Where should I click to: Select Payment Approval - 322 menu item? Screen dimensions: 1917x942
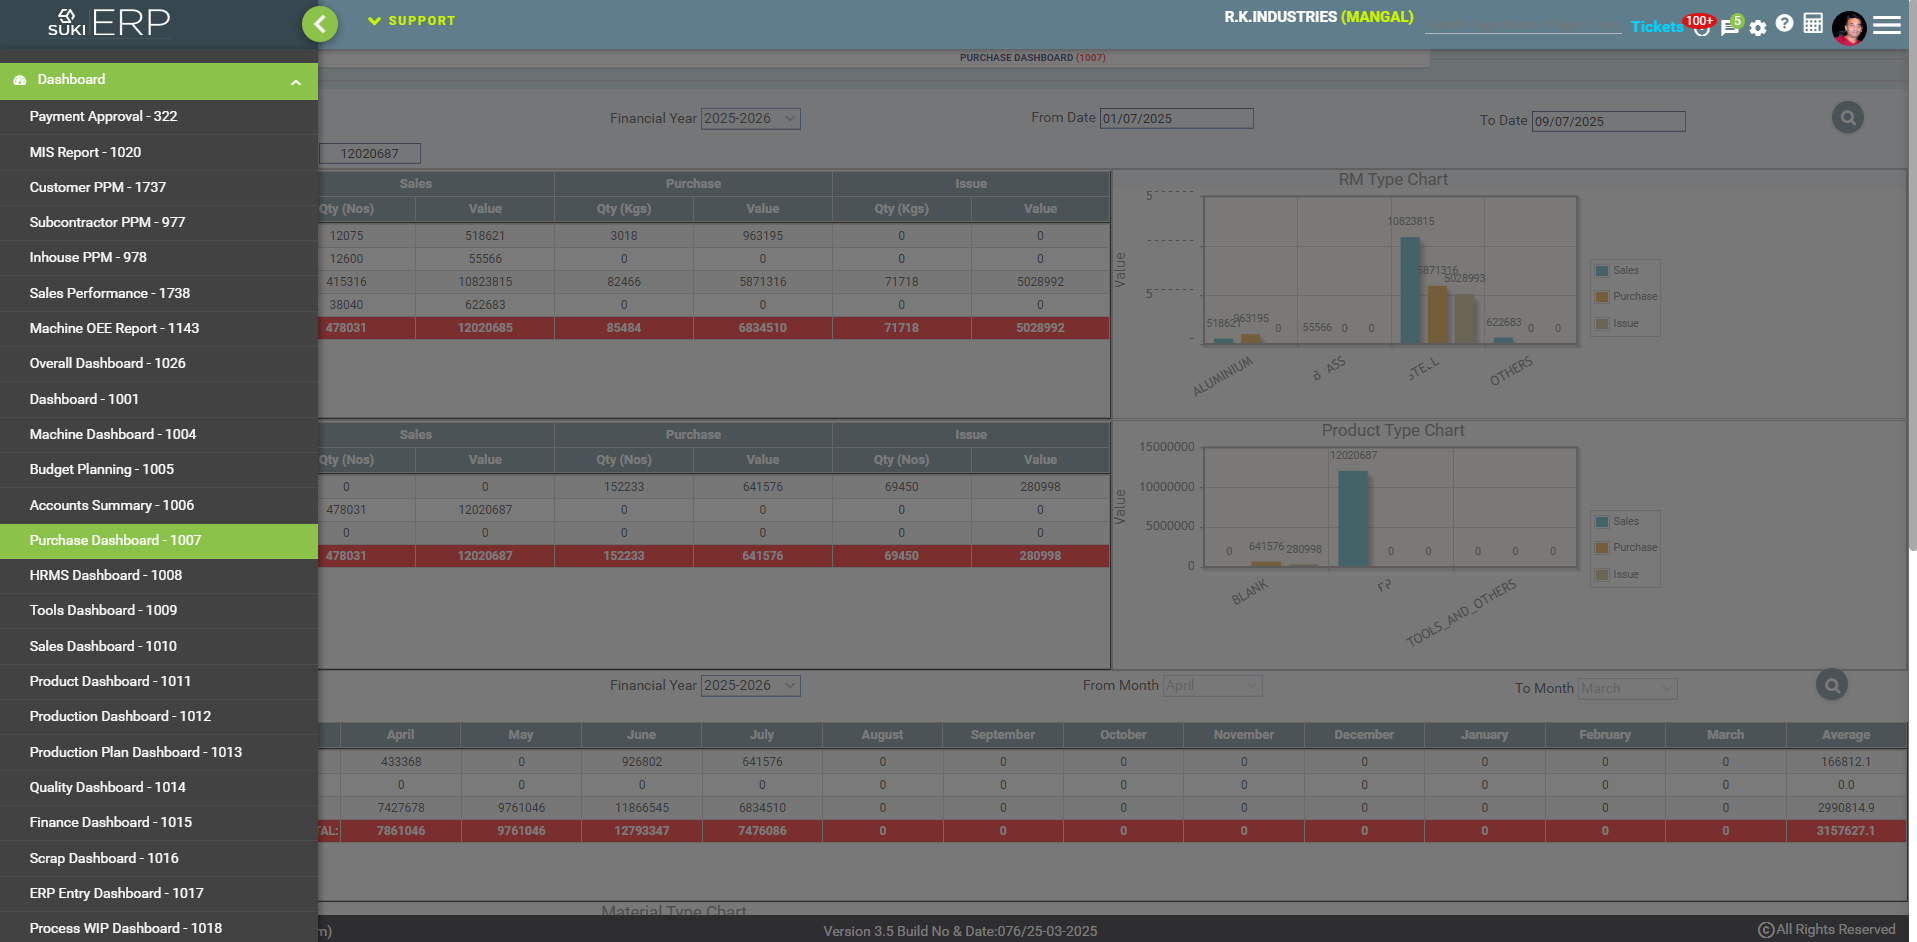(103, 117)
